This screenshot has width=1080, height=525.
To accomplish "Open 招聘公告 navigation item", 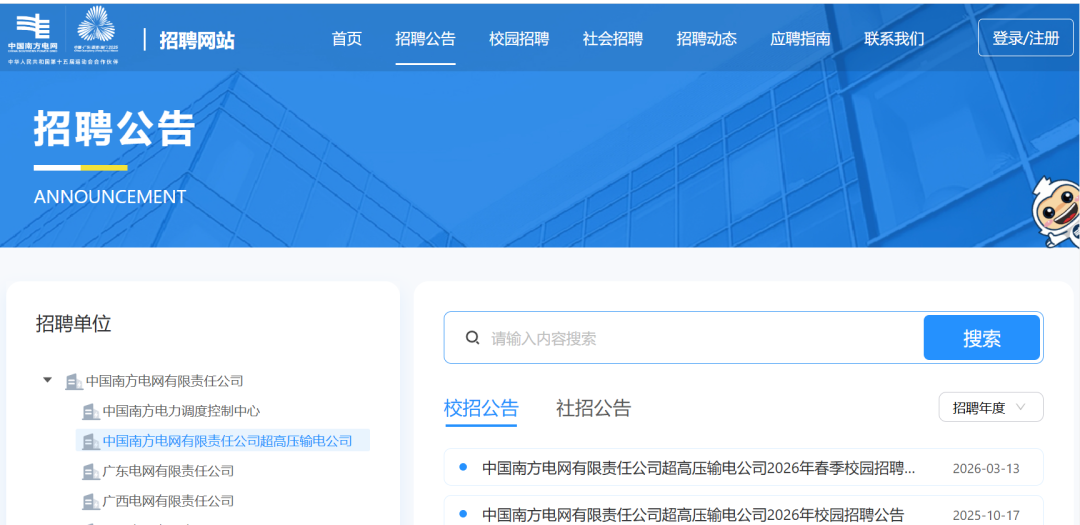I will pos(426,39).
